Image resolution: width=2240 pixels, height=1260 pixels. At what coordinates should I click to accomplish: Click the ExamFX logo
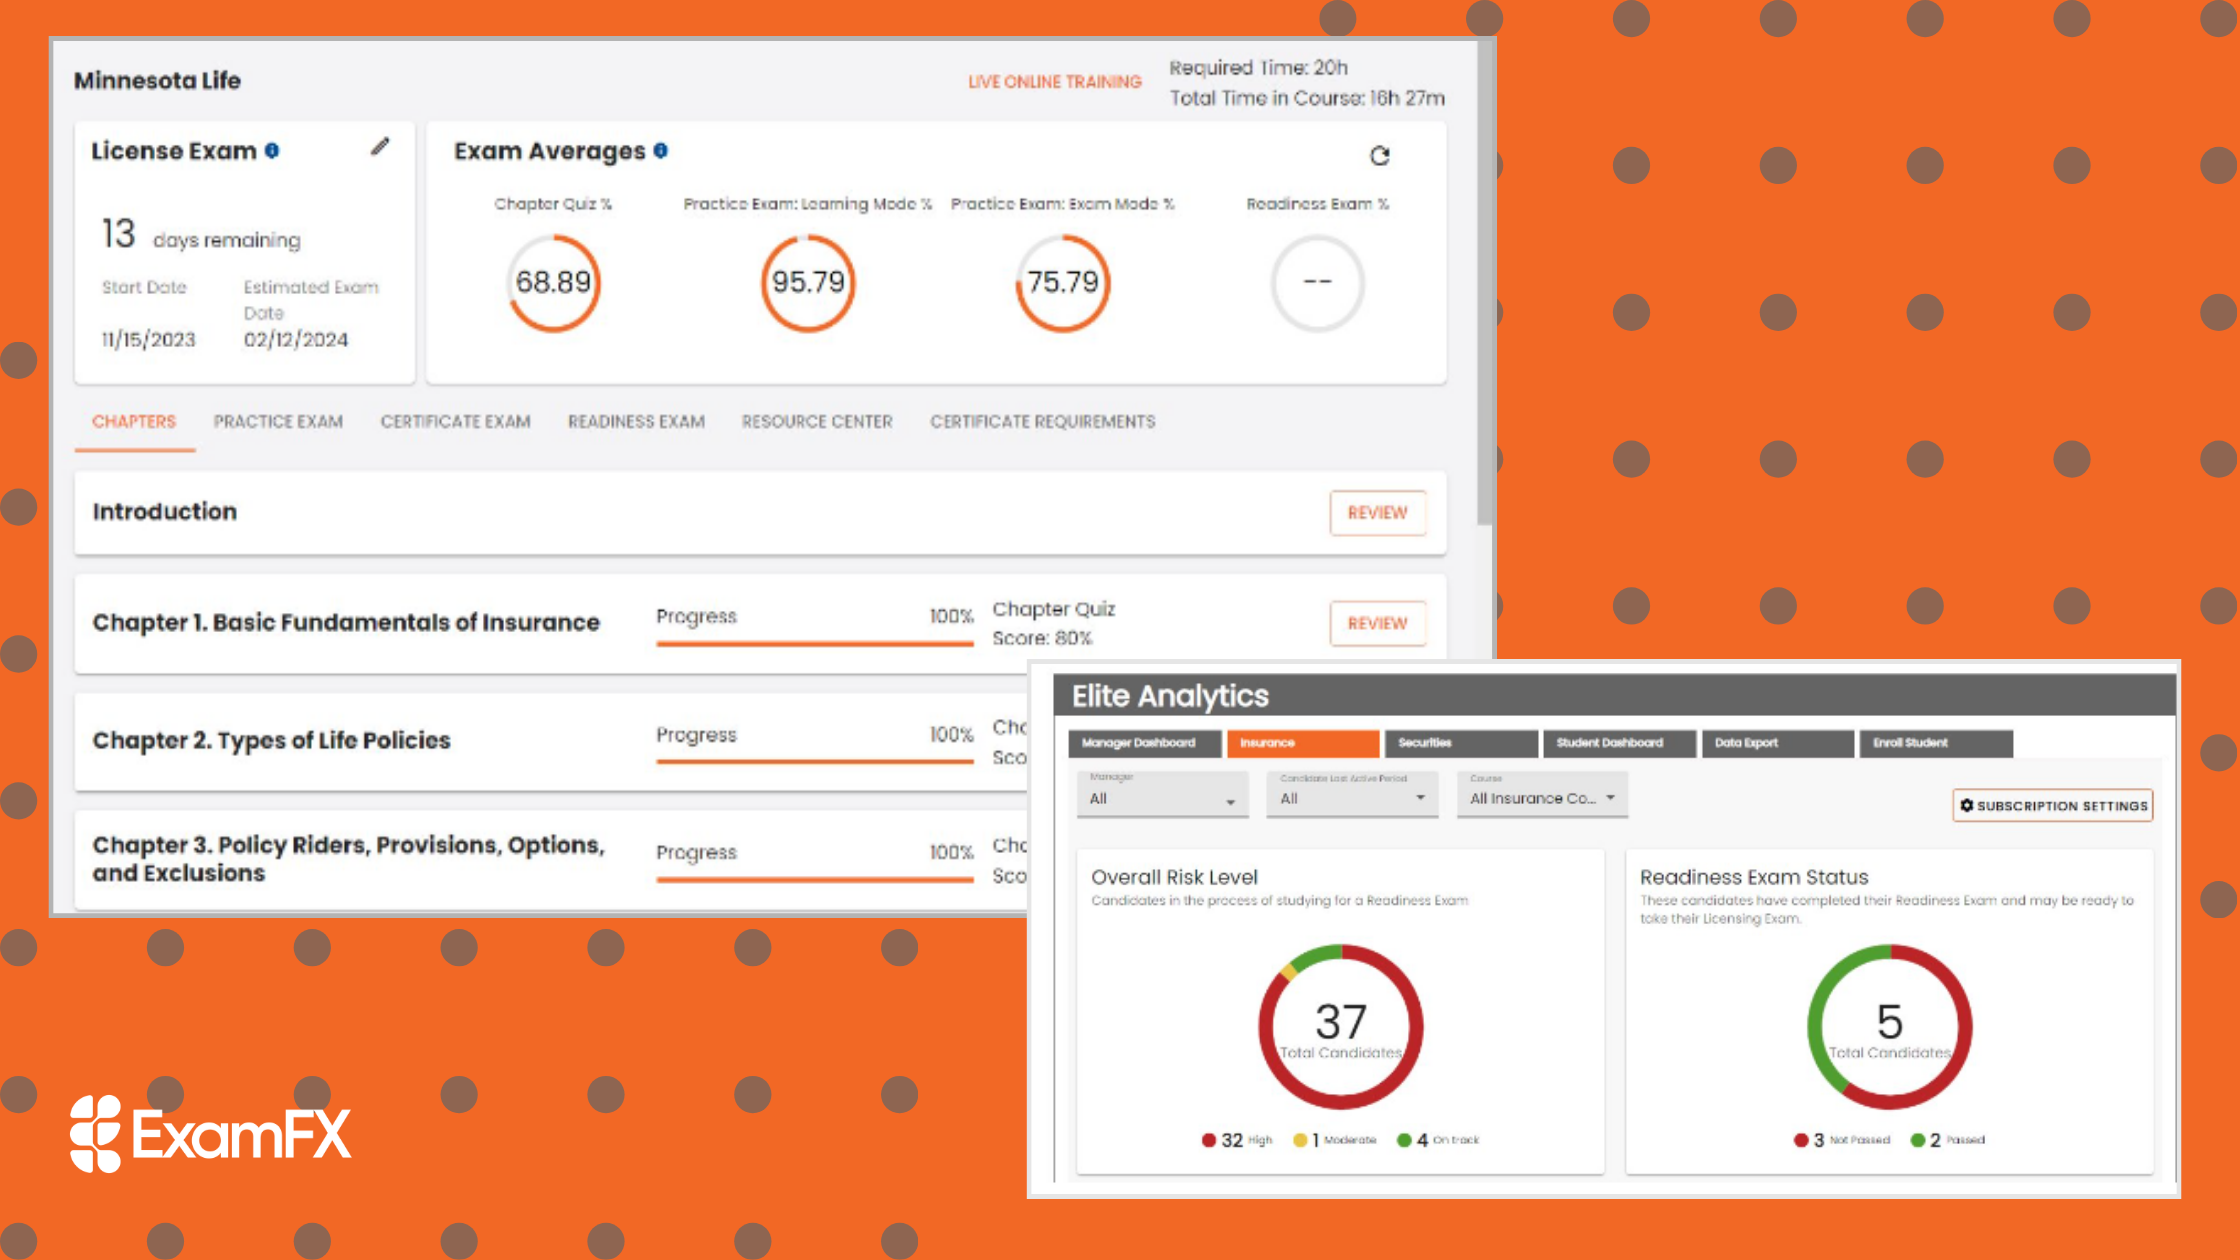[x=210, y=1133]
